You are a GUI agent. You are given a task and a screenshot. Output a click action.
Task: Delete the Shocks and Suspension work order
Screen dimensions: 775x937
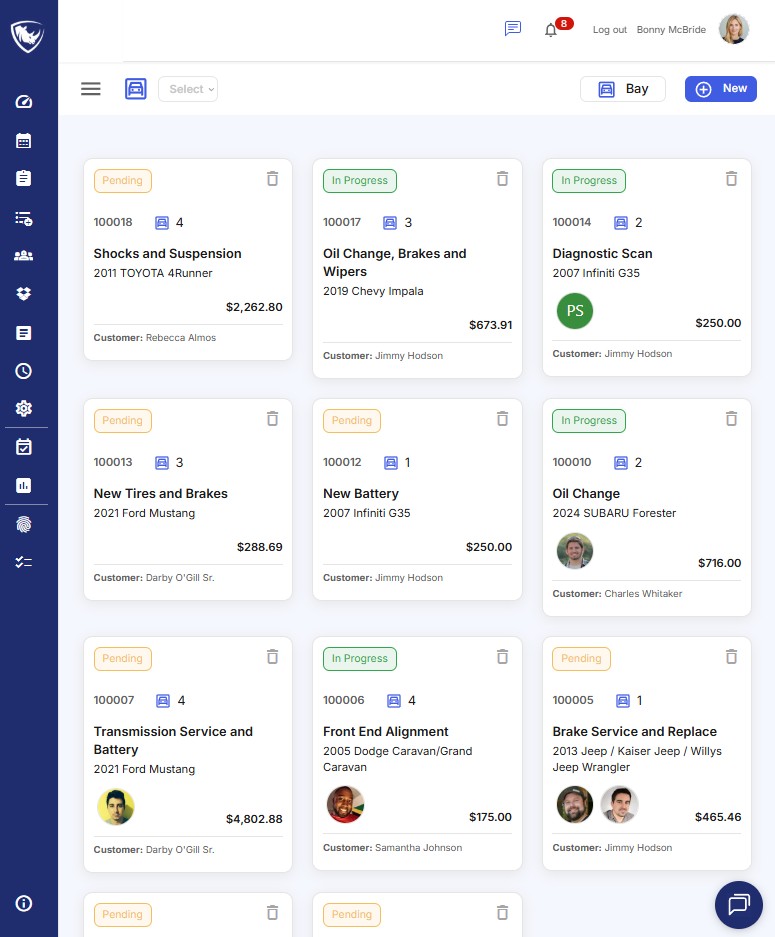pos(272,179)
